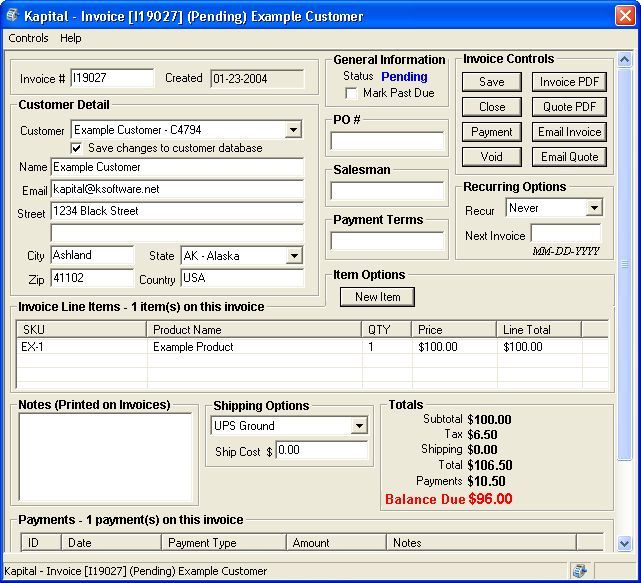Open the Help menu
Screen dimensions: 641x583
(x=71, y=38)
